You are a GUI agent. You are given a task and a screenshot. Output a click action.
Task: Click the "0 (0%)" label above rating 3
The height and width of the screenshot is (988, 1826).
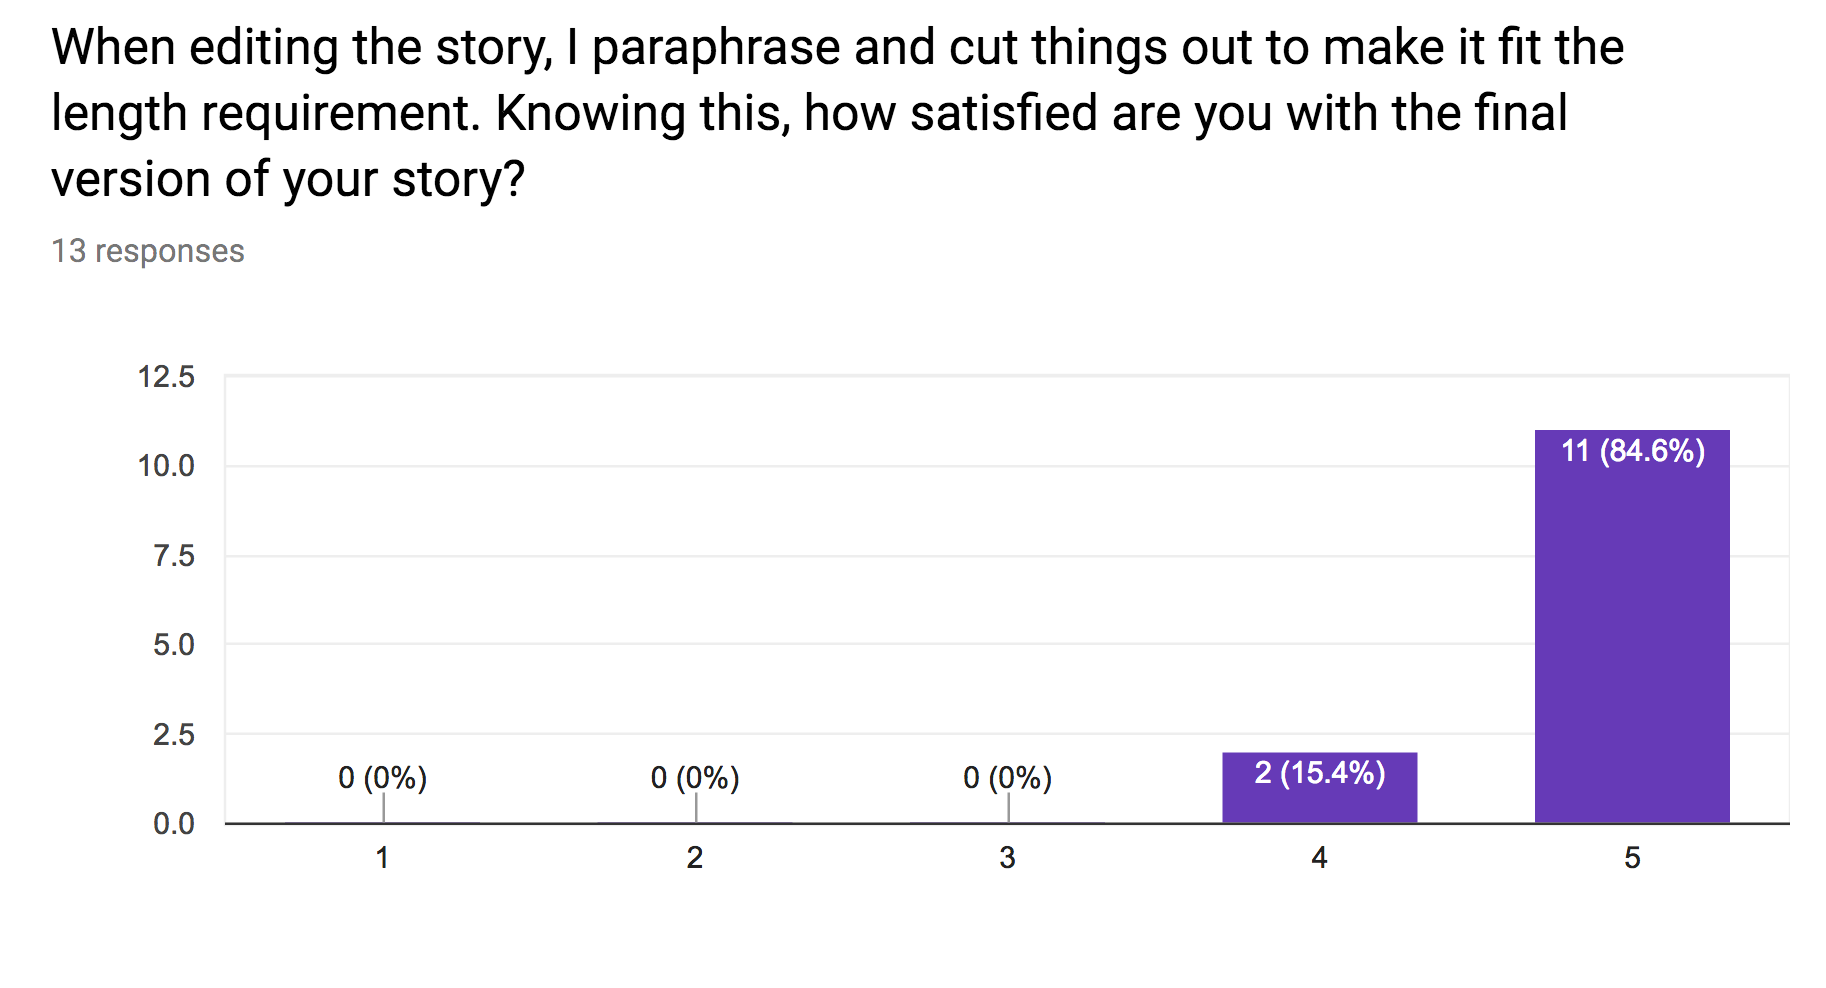coord(1007,777)
